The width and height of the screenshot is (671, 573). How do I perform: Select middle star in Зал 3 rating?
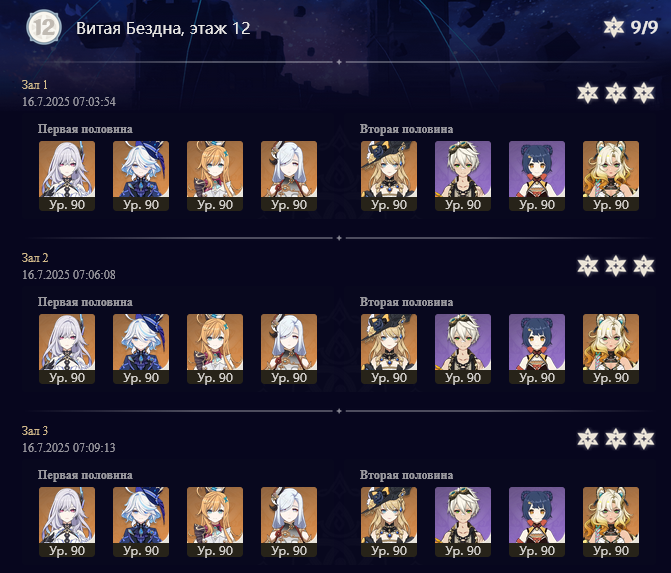point(616,439)
